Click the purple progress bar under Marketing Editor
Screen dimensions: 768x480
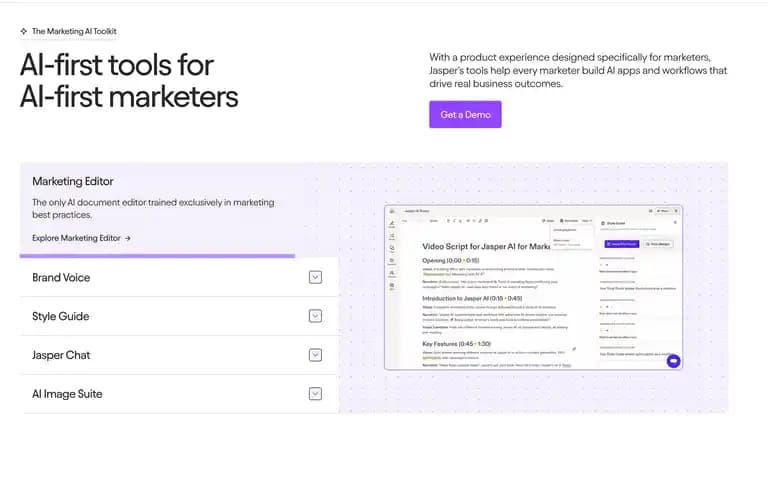point(157,256)
